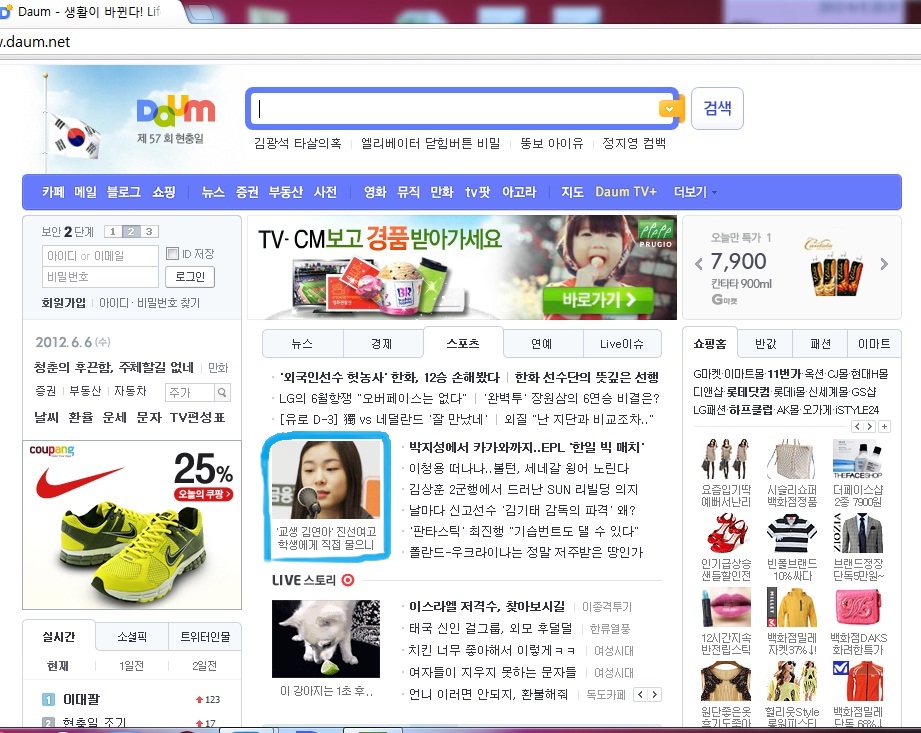The image size is (921, 733).
Task: Open the search suggestions dropdown arrow
Action: click(668, 109)
